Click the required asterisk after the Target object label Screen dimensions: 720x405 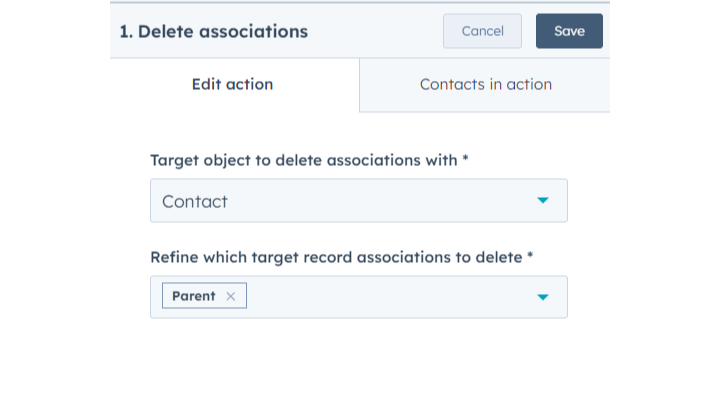[x=466, y=159]
